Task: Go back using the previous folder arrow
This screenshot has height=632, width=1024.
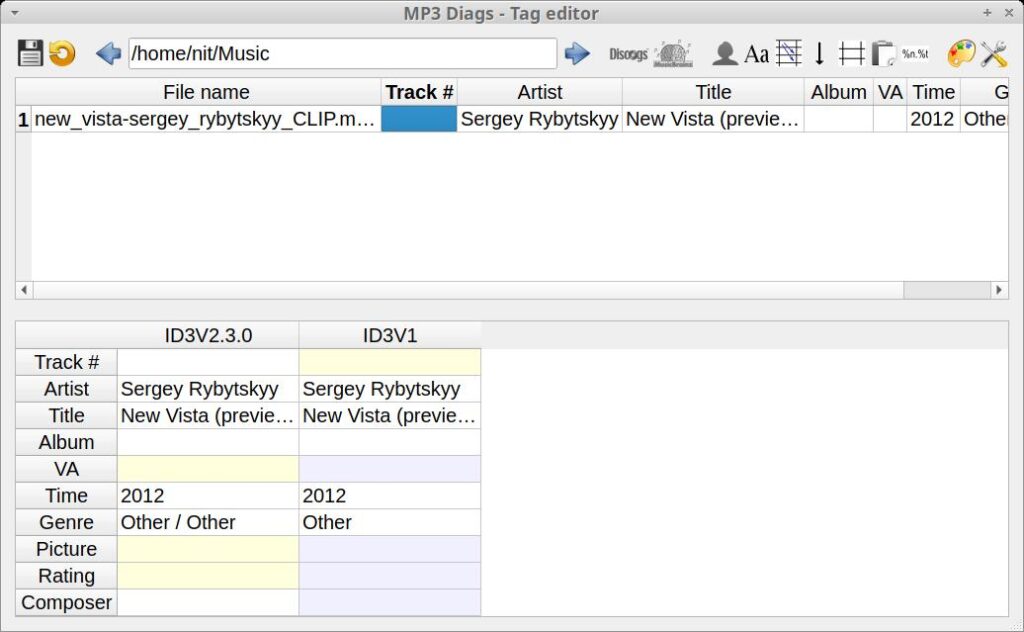Action: coord(107,54)
